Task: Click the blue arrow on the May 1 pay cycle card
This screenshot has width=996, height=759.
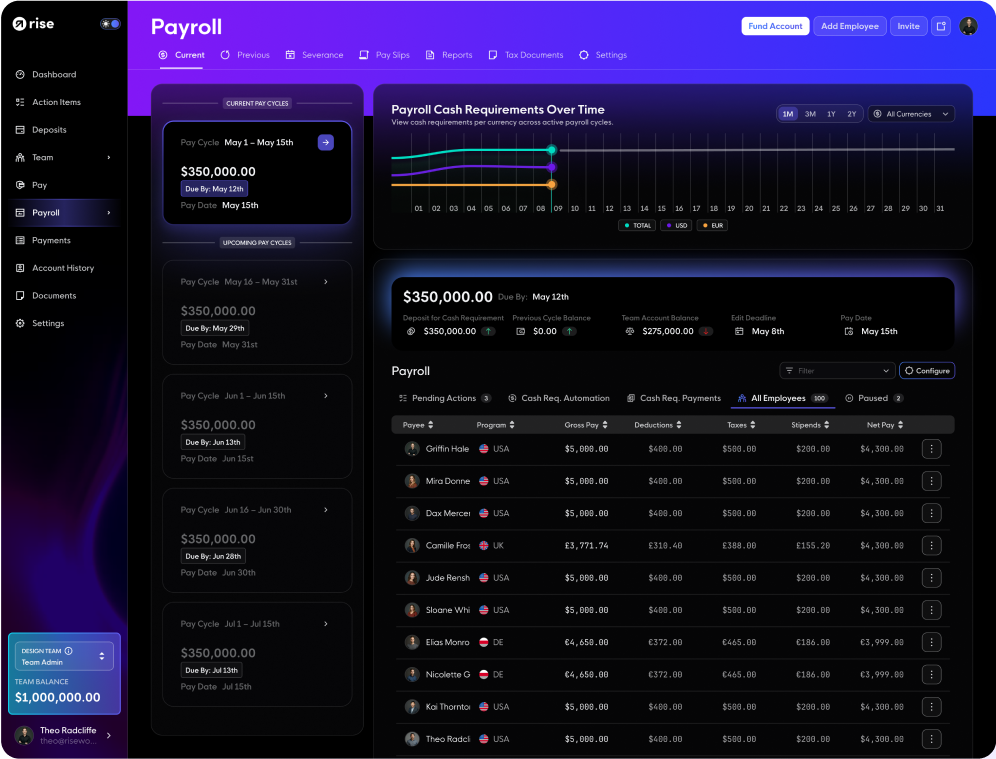Action: [x=325, y=143]
